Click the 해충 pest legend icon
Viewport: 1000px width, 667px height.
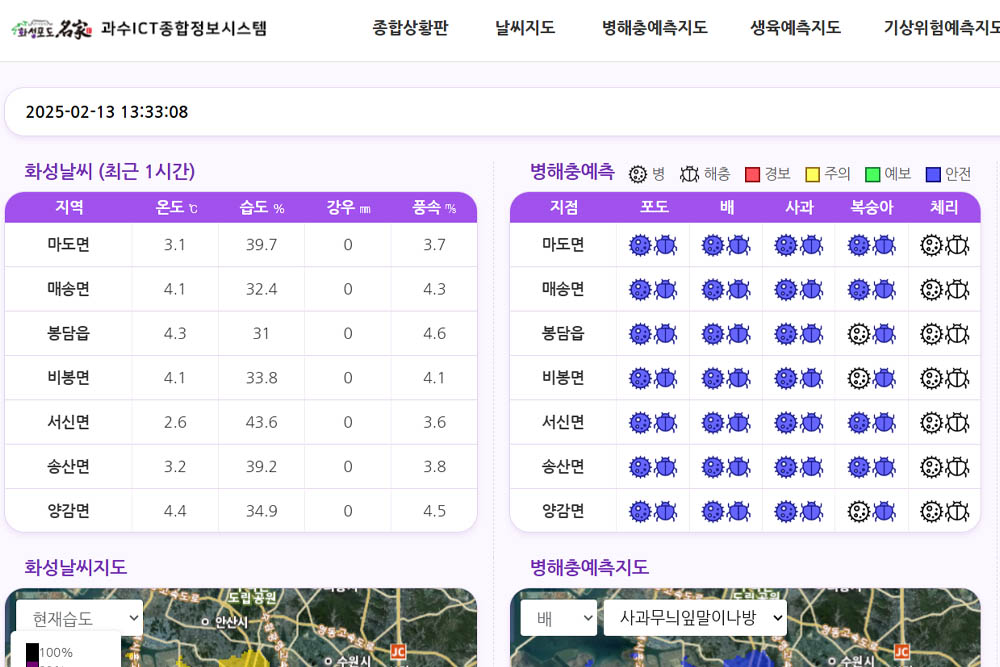pyautogui.click(x=690, y=174)
